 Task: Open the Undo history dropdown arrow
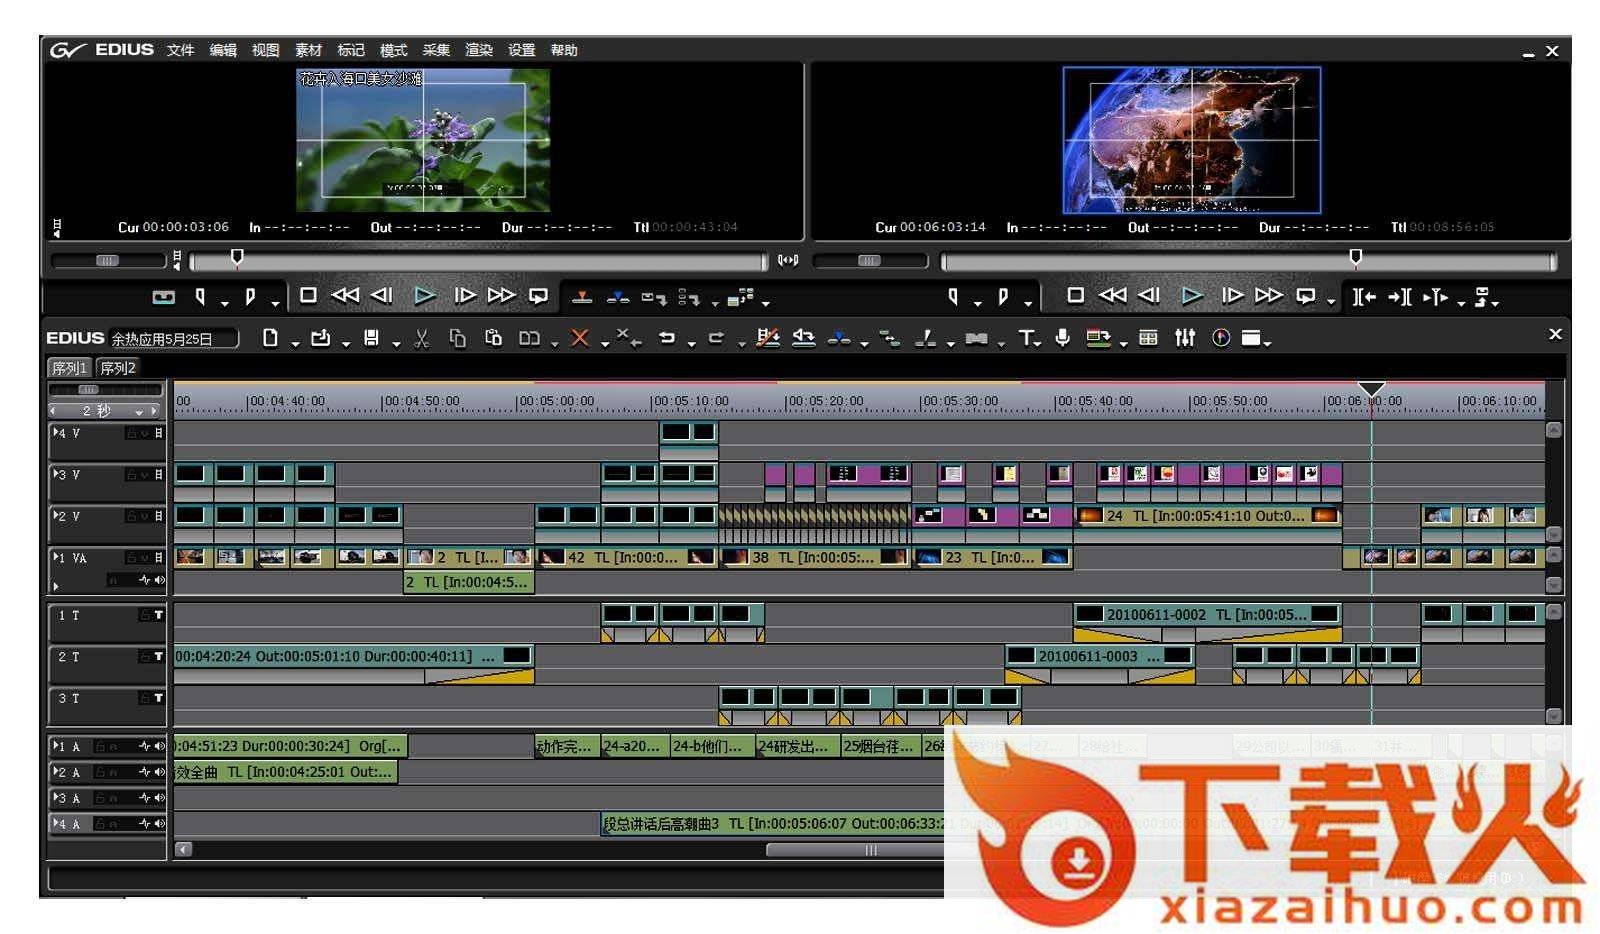pos(691,344)
